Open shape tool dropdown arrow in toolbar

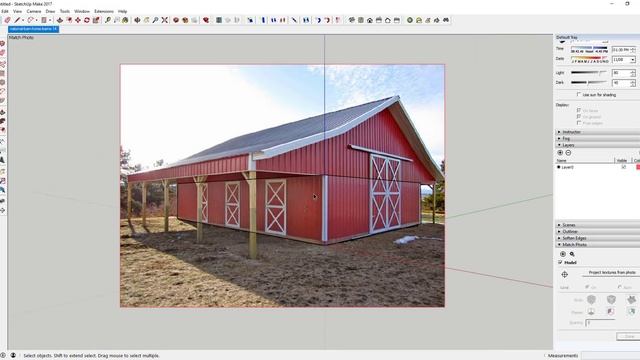(50, 20)
